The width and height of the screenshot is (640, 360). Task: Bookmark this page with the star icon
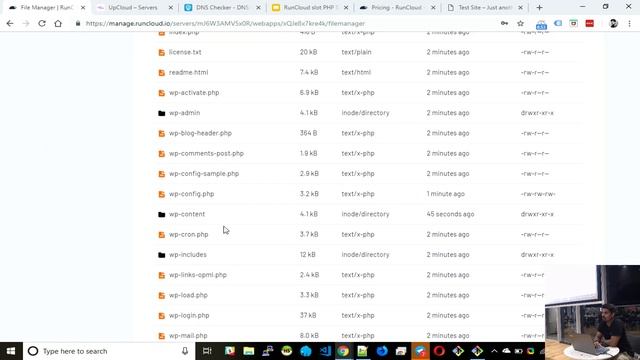(520, 24)
